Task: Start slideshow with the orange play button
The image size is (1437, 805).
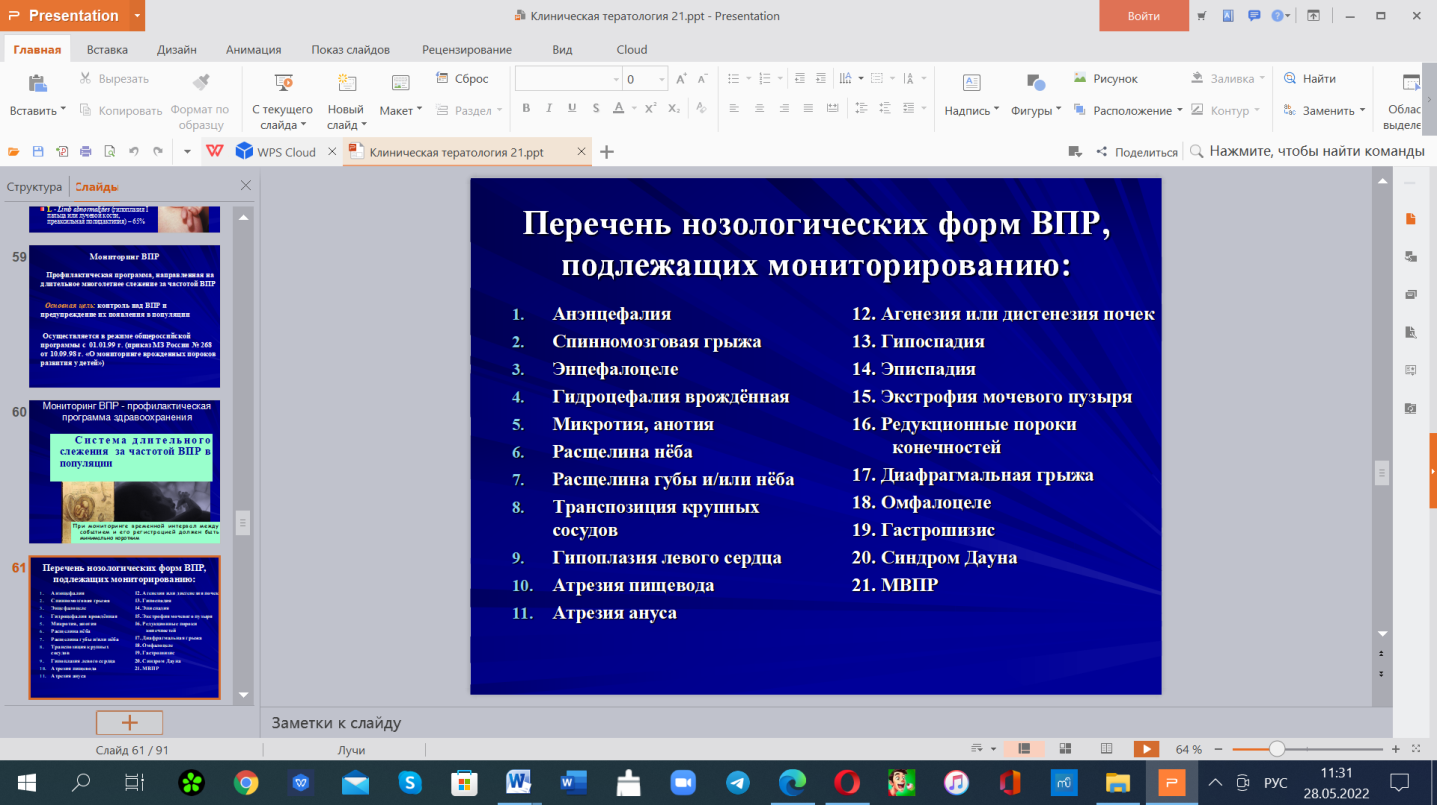Action: point(1146,749)
